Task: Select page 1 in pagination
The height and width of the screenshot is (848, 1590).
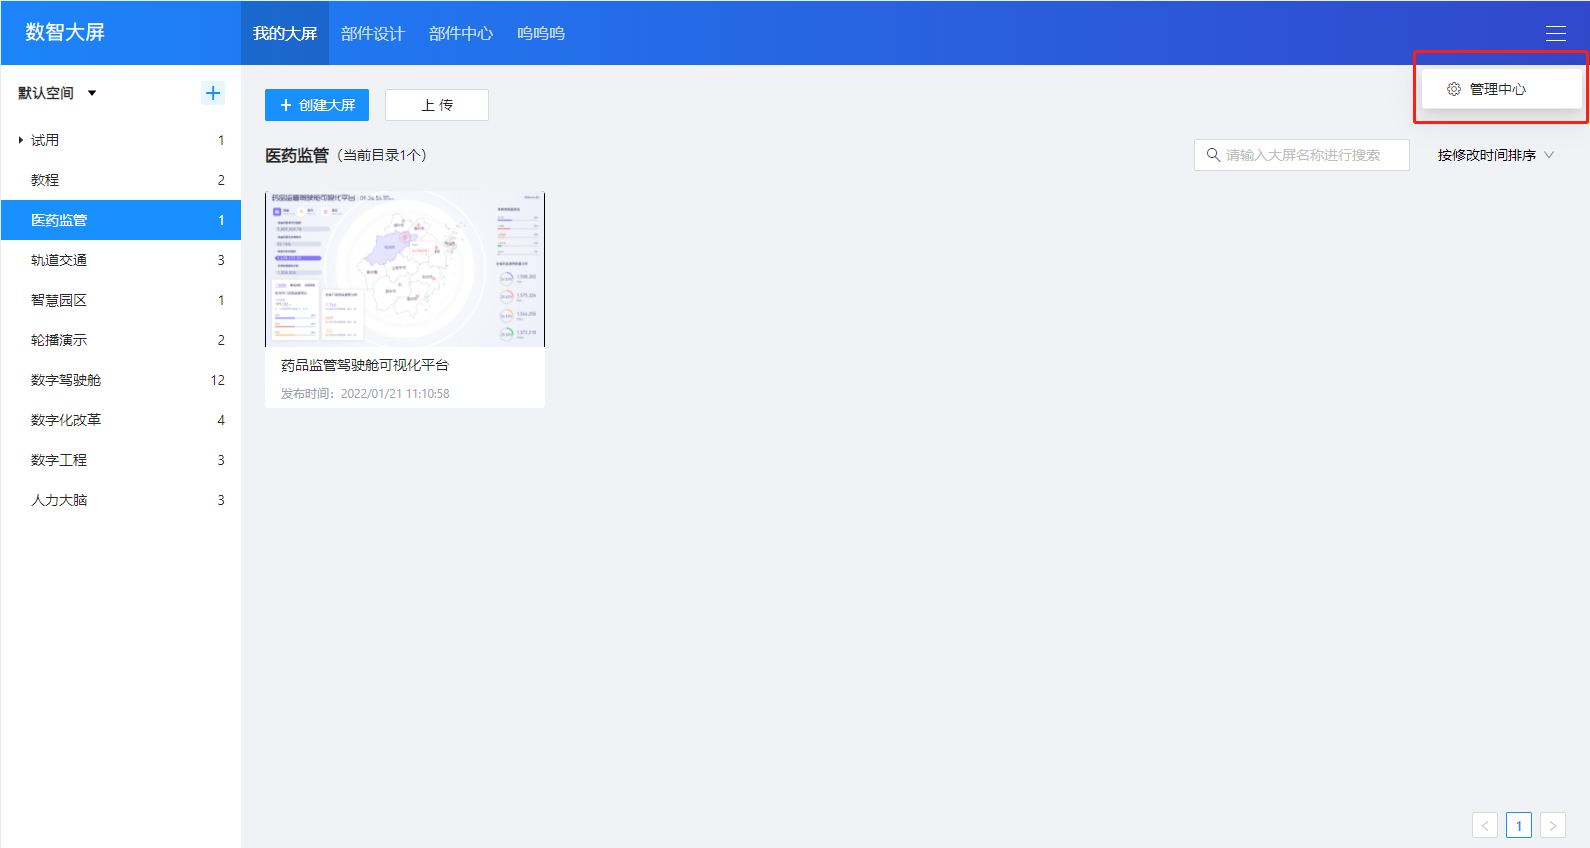Action: pyautogui.click(x=1519, y=825)
